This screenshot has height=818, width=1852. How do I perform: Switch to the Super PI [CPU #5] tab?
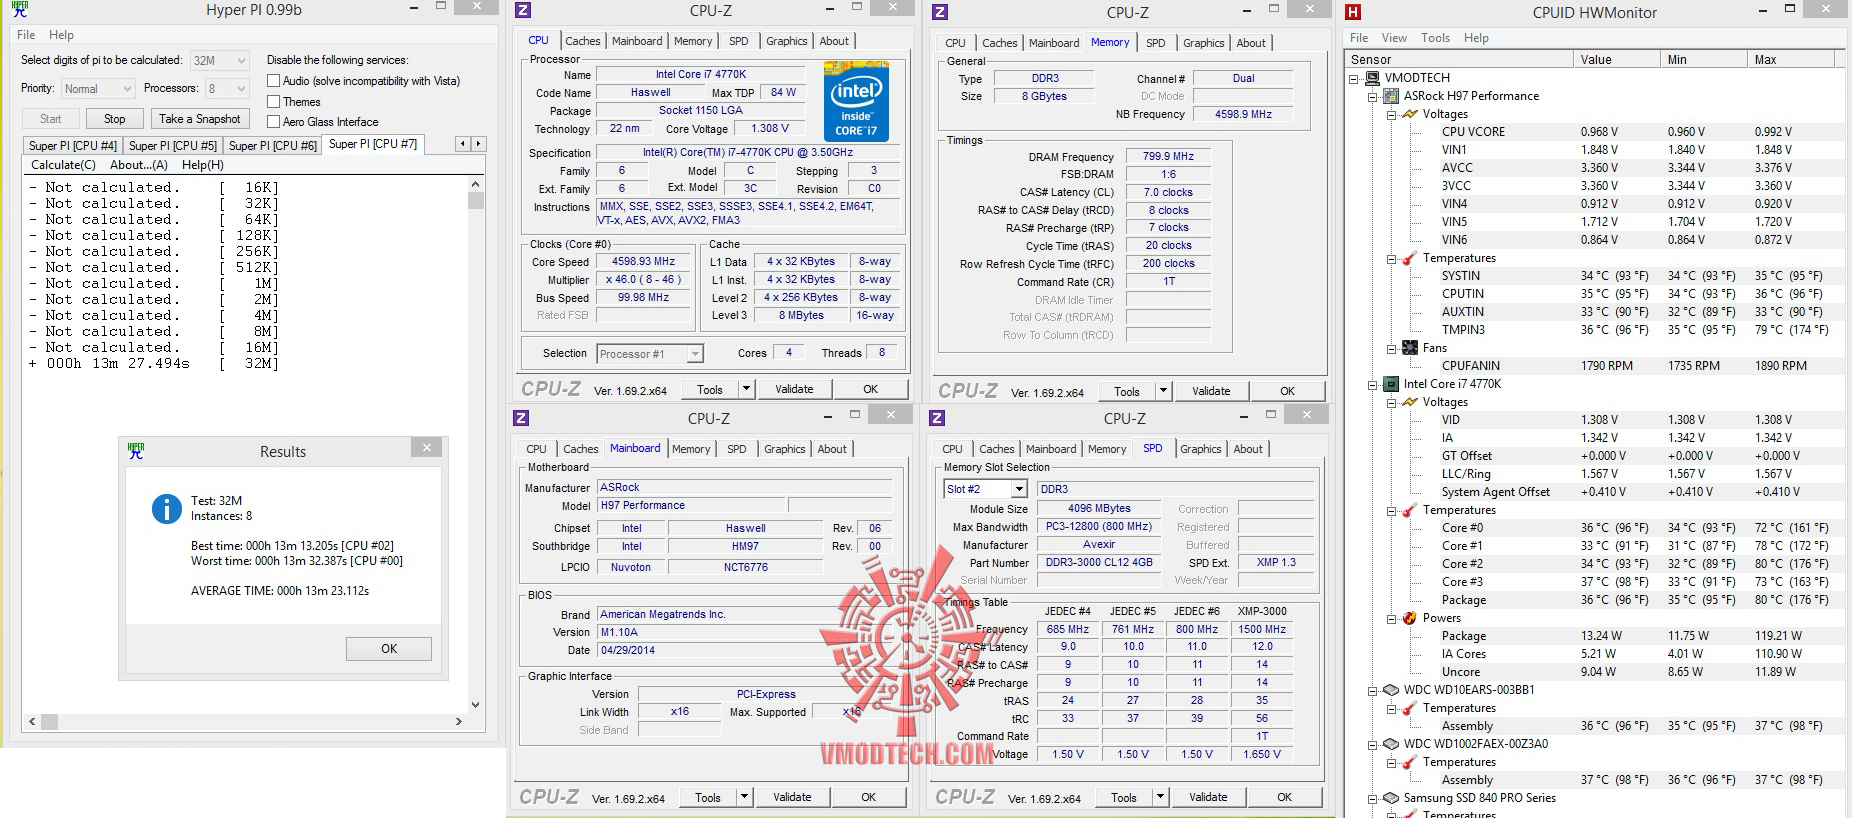point(173,145)
